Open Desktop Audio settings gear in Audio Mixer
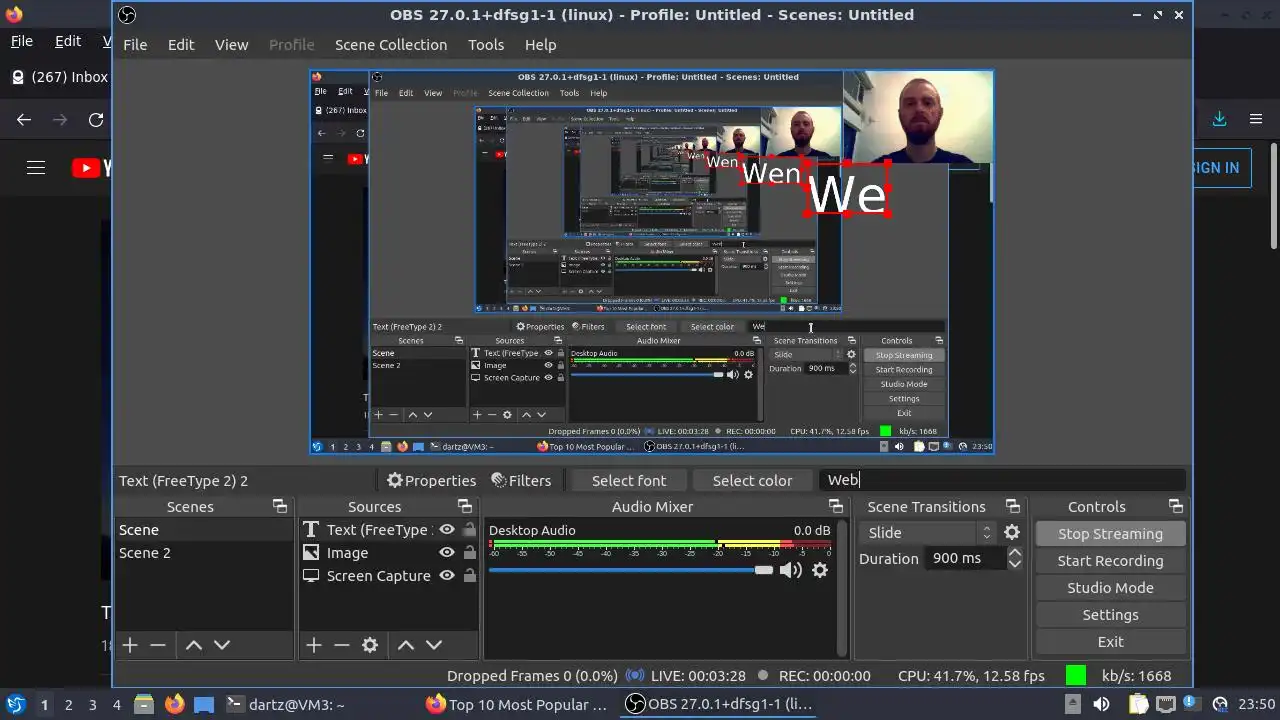 coord(820,570)
